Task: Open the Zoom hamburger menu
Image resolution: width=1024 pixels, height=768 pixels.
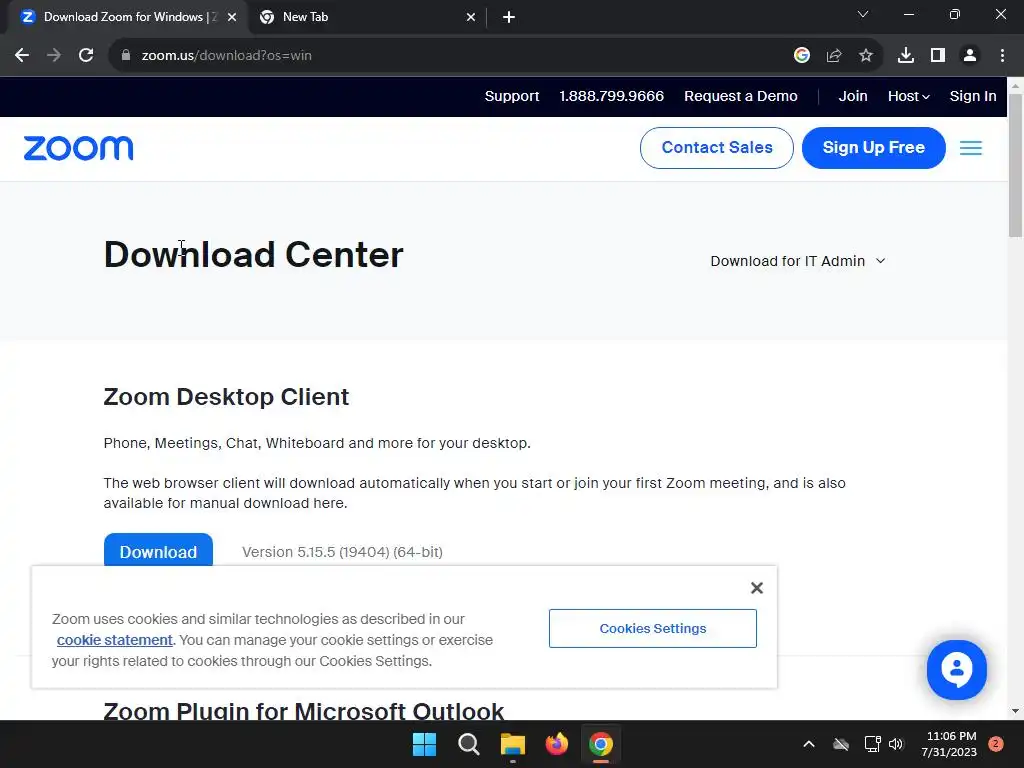Action: [x=971, y=148]
